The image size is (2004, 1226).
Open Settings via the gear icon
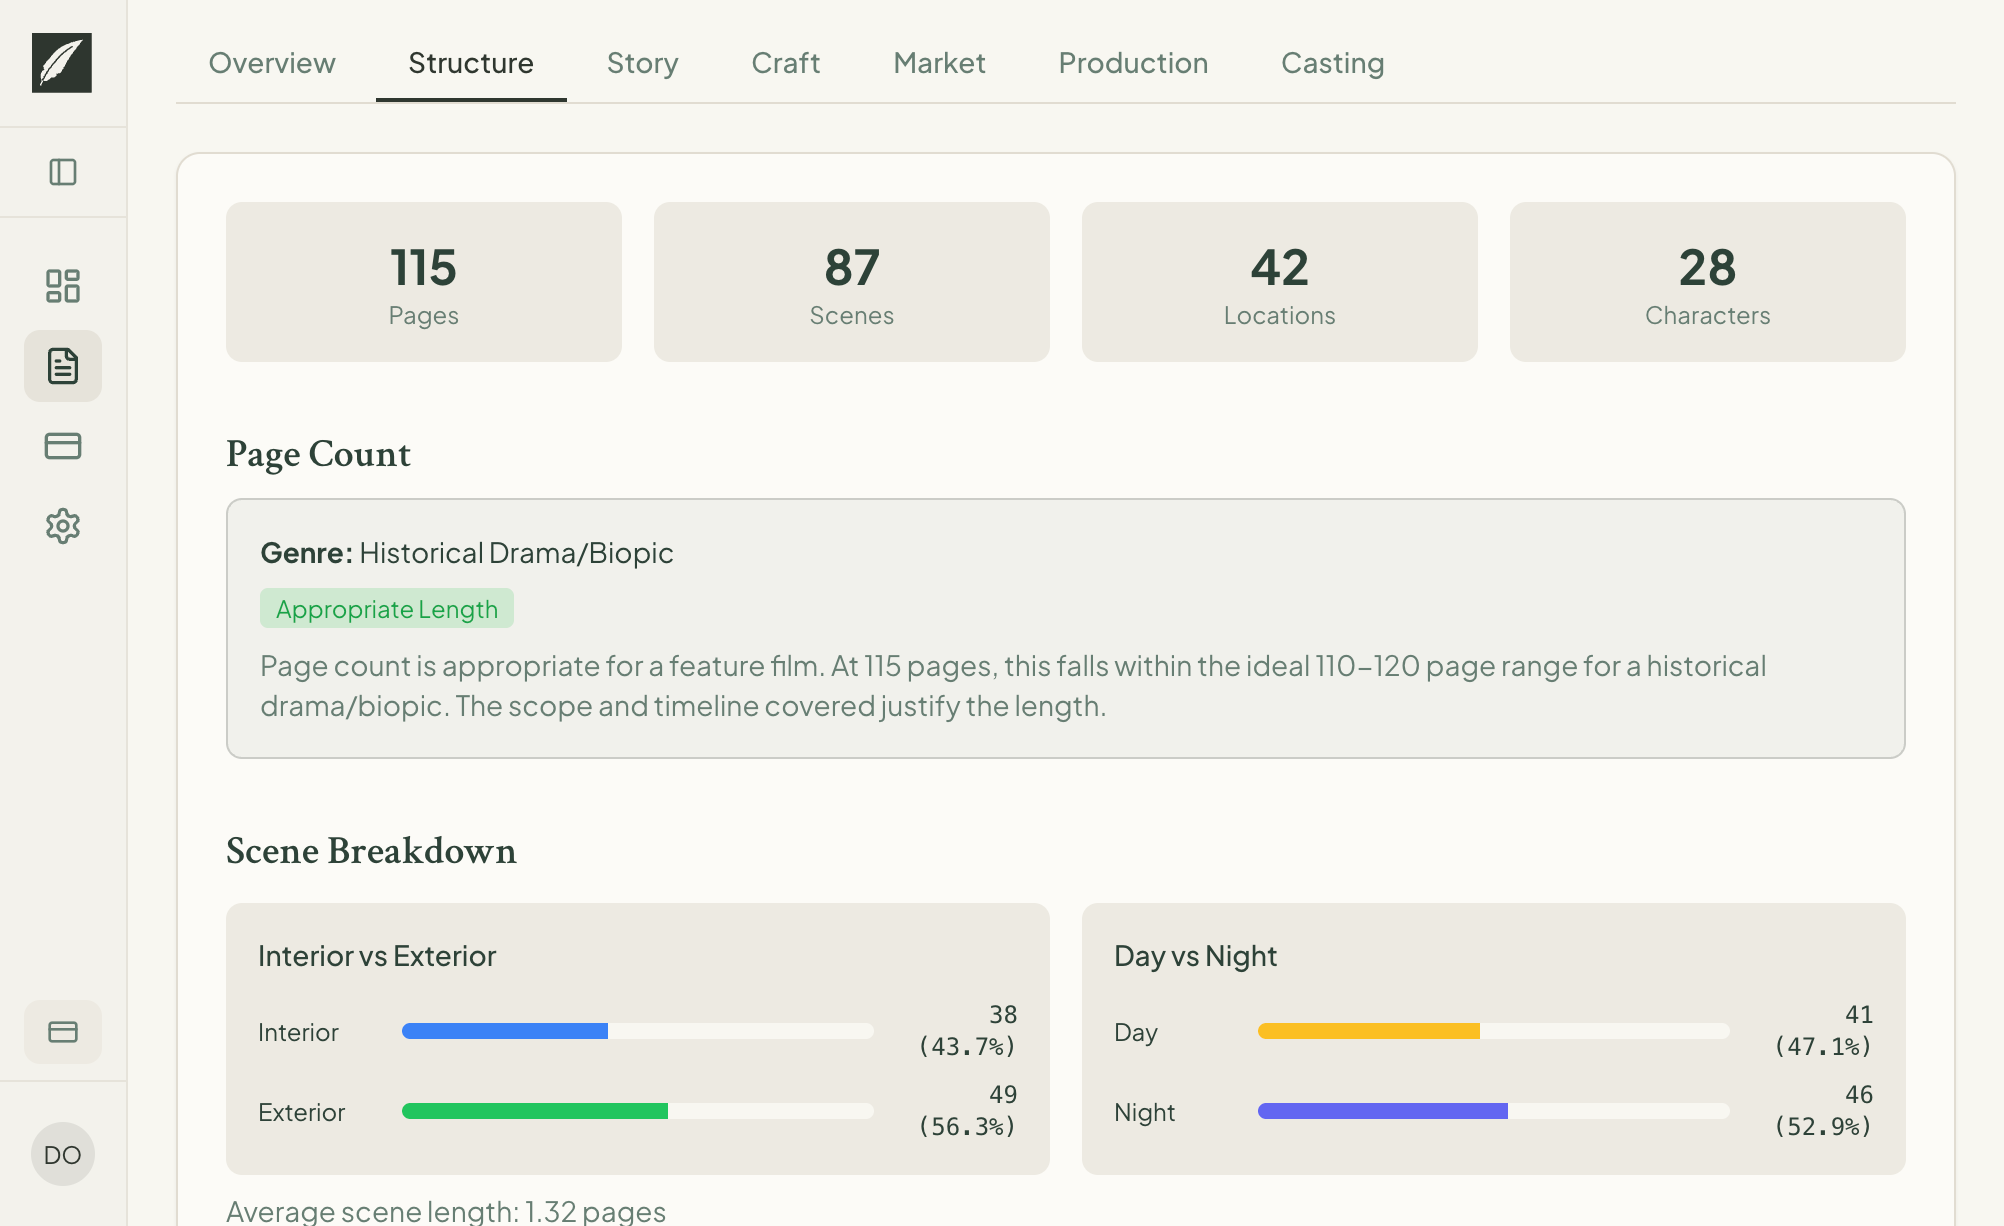click(63, 527)
